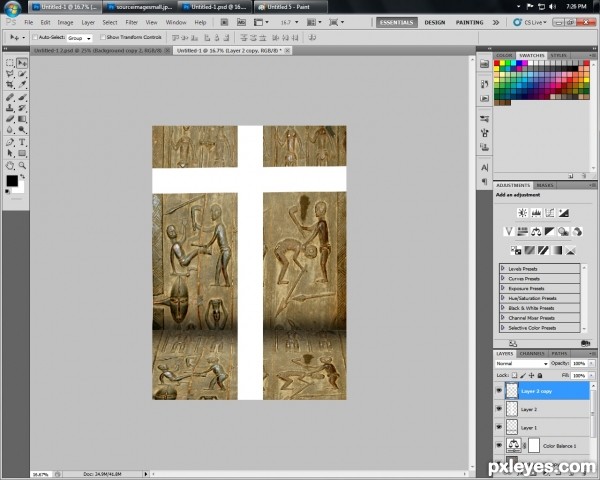Open the Filter menu
600x480 pixels.
pyautogui.click(x=131, y=22)
